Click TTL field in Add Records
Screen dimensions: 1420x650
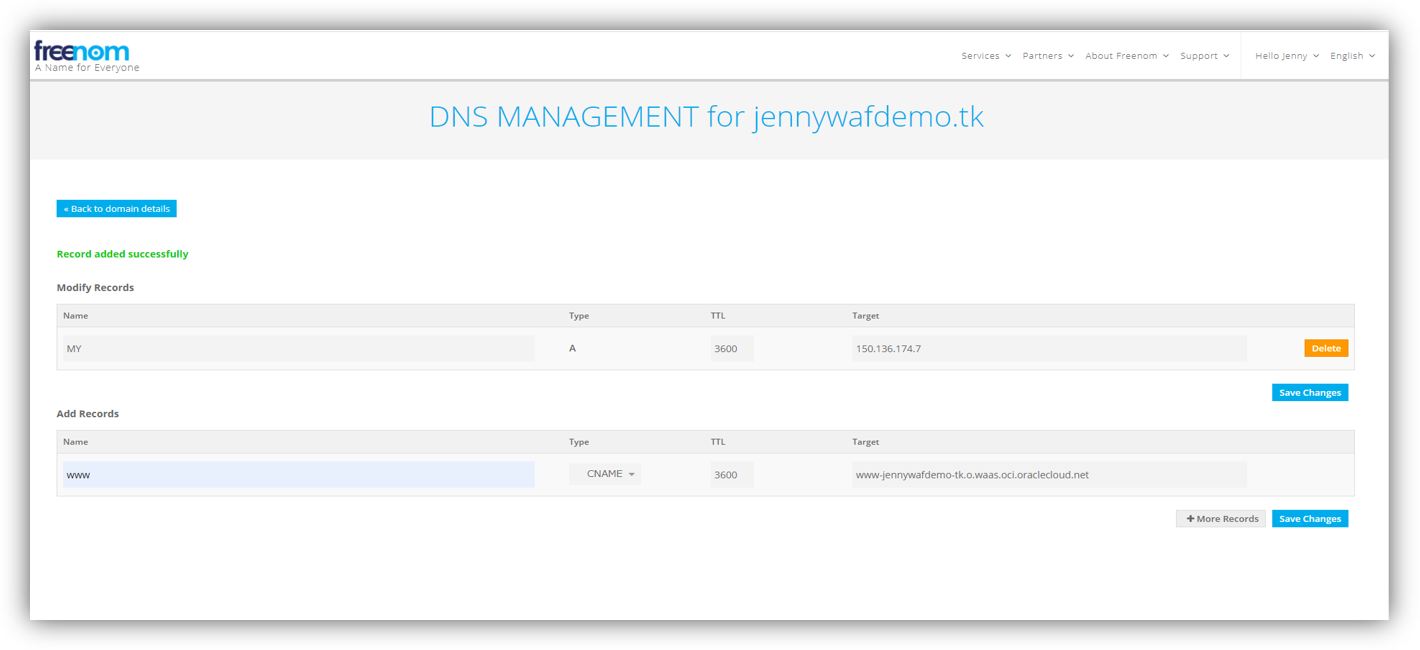point(731,475)
